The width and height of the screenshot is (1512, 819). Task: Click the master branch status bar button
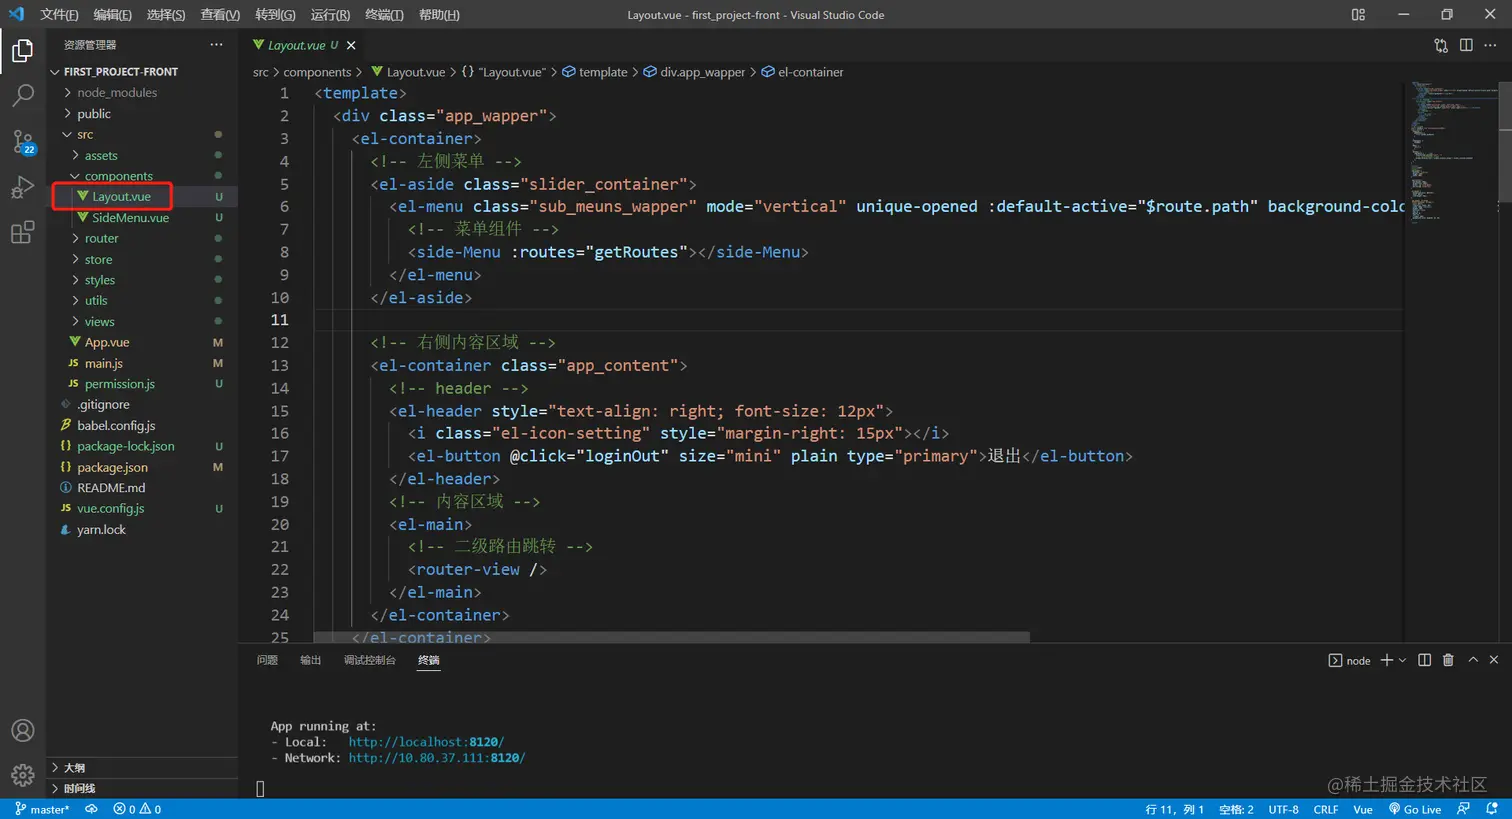point(42,809)
